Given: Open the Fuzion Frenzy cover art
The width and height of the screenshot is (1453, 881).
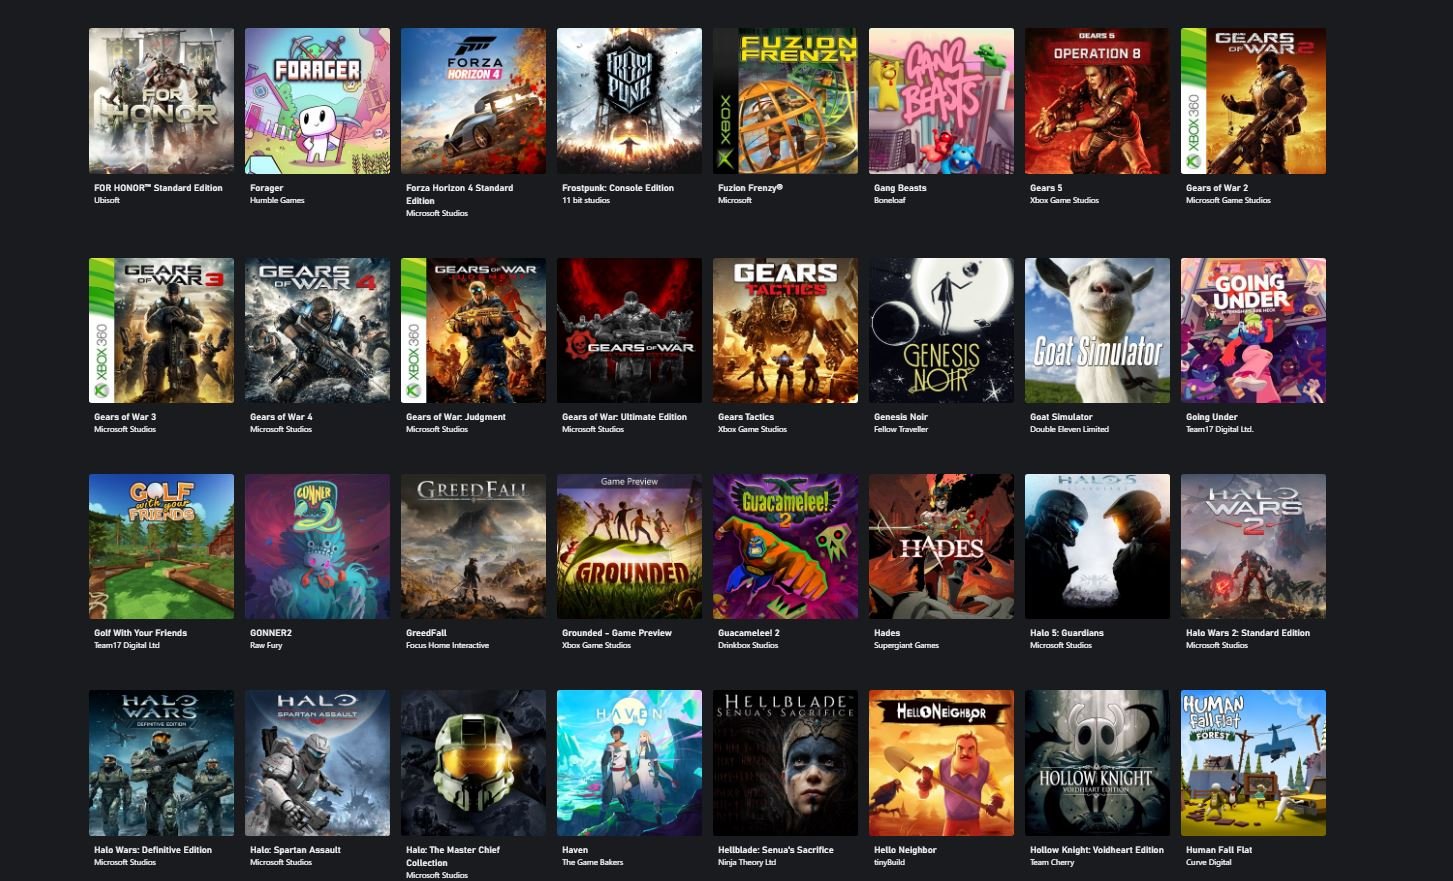Looking at the screenshot, I should click(x=785, y=101).
